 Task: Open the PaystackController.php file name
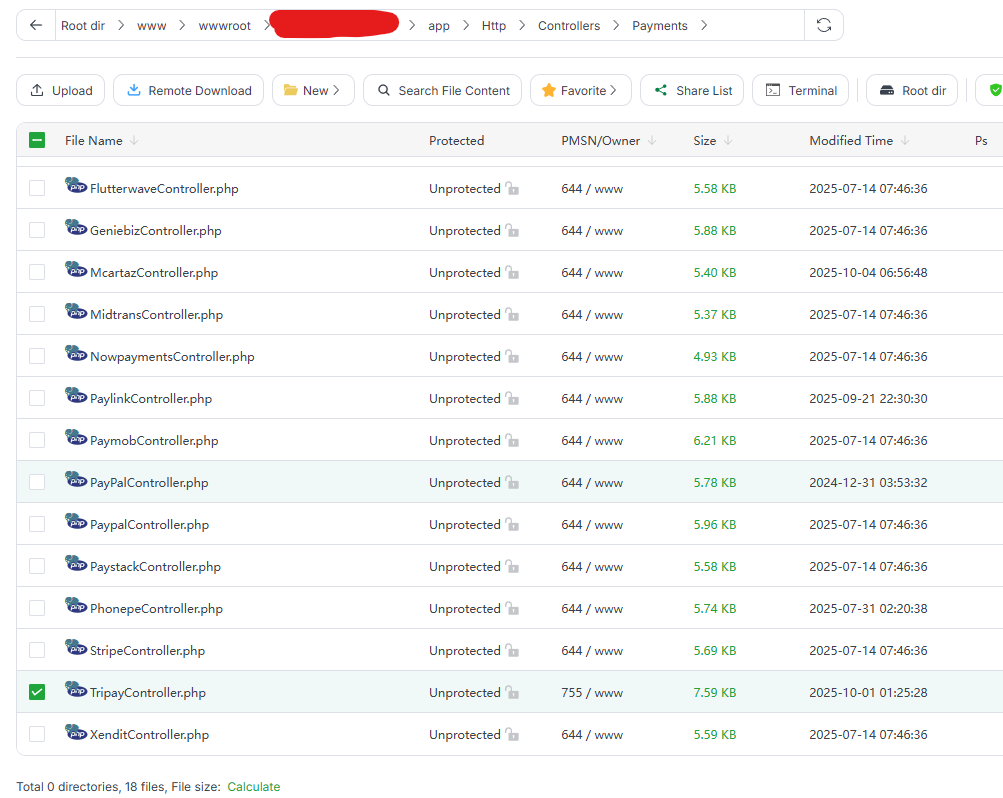pos(155,567)
